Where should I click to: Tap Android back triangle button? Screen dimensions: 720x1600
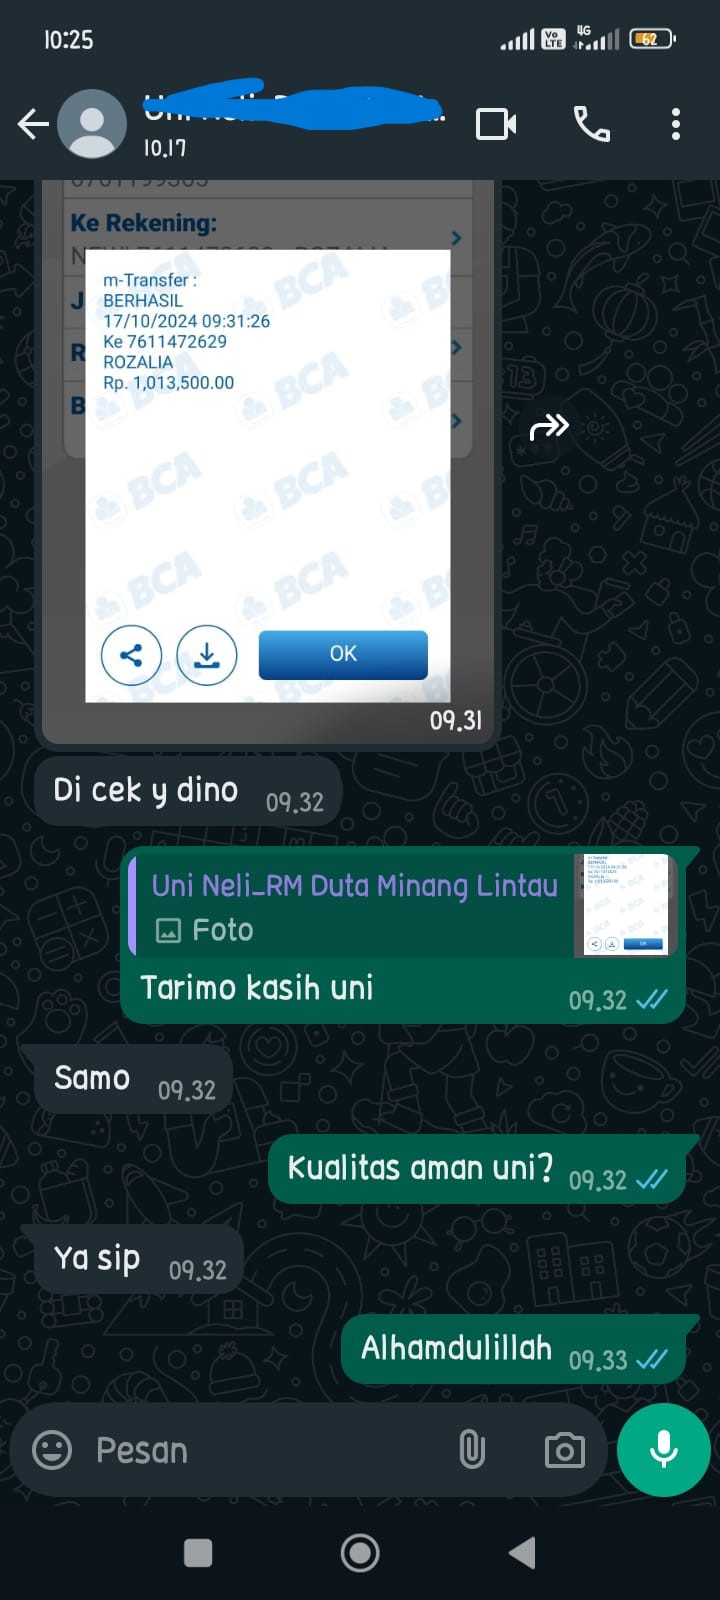(x=522, y=1553)
